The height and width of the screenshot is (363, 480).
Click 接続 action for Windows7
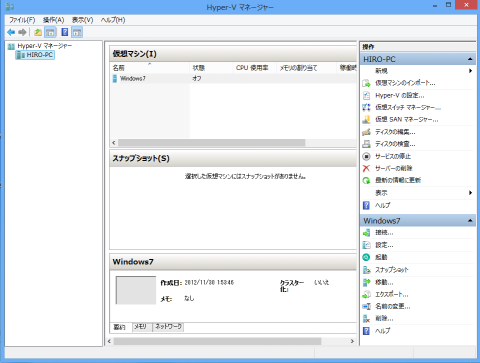(x=384, y=233)
